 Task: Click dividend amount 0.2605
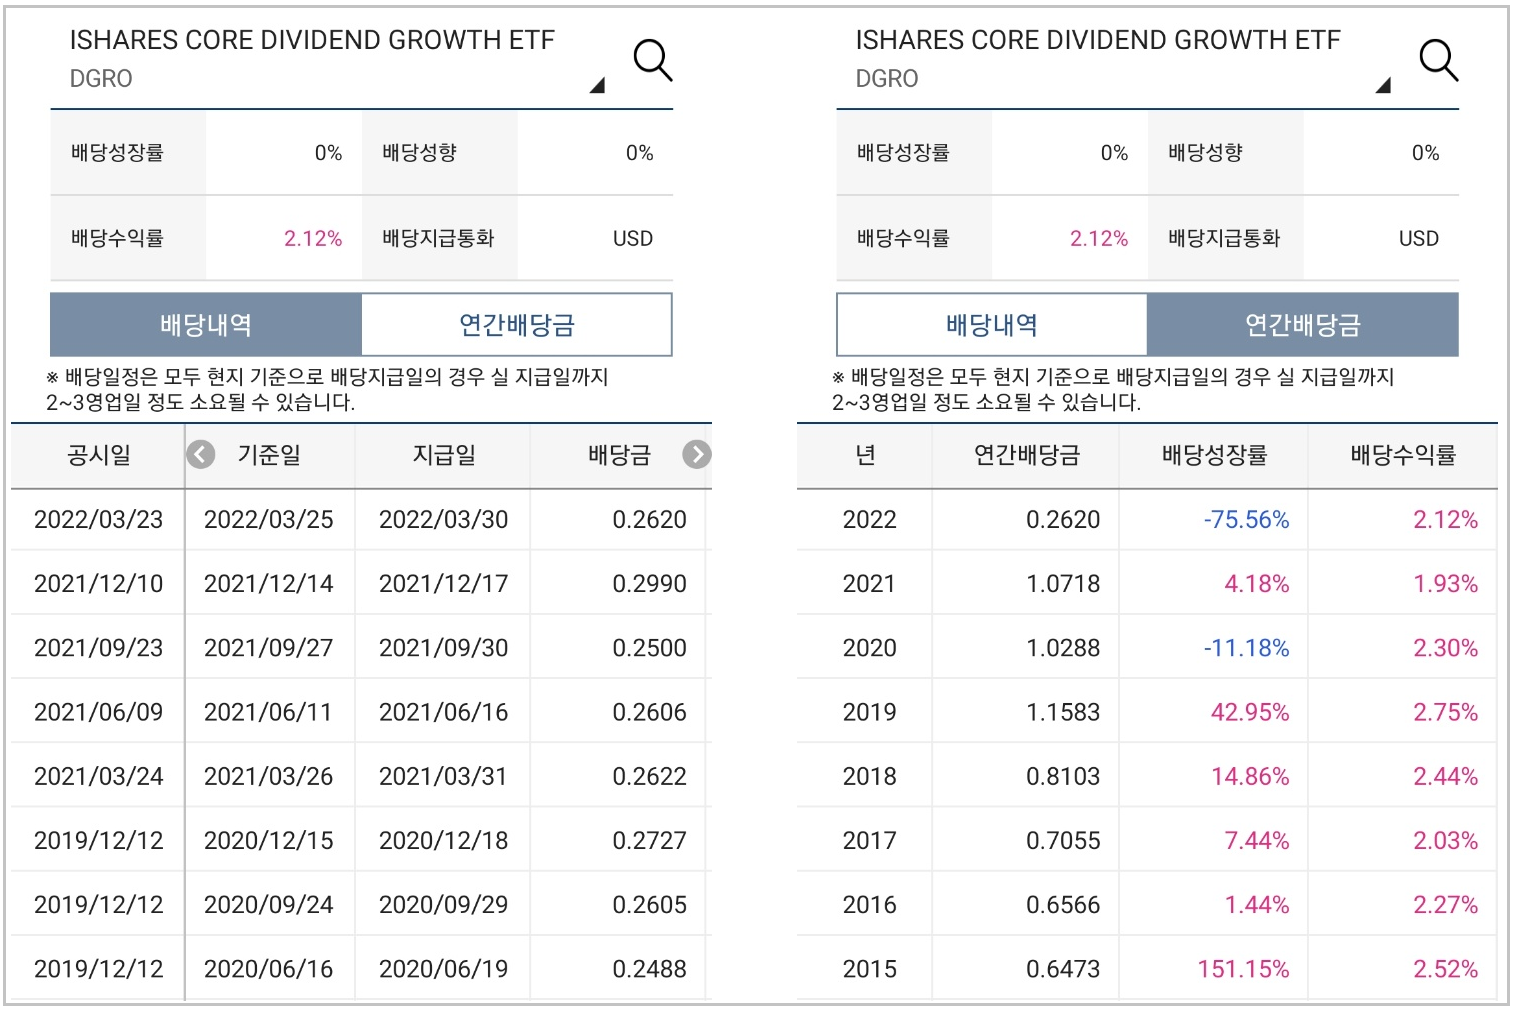tap(649, 905)
